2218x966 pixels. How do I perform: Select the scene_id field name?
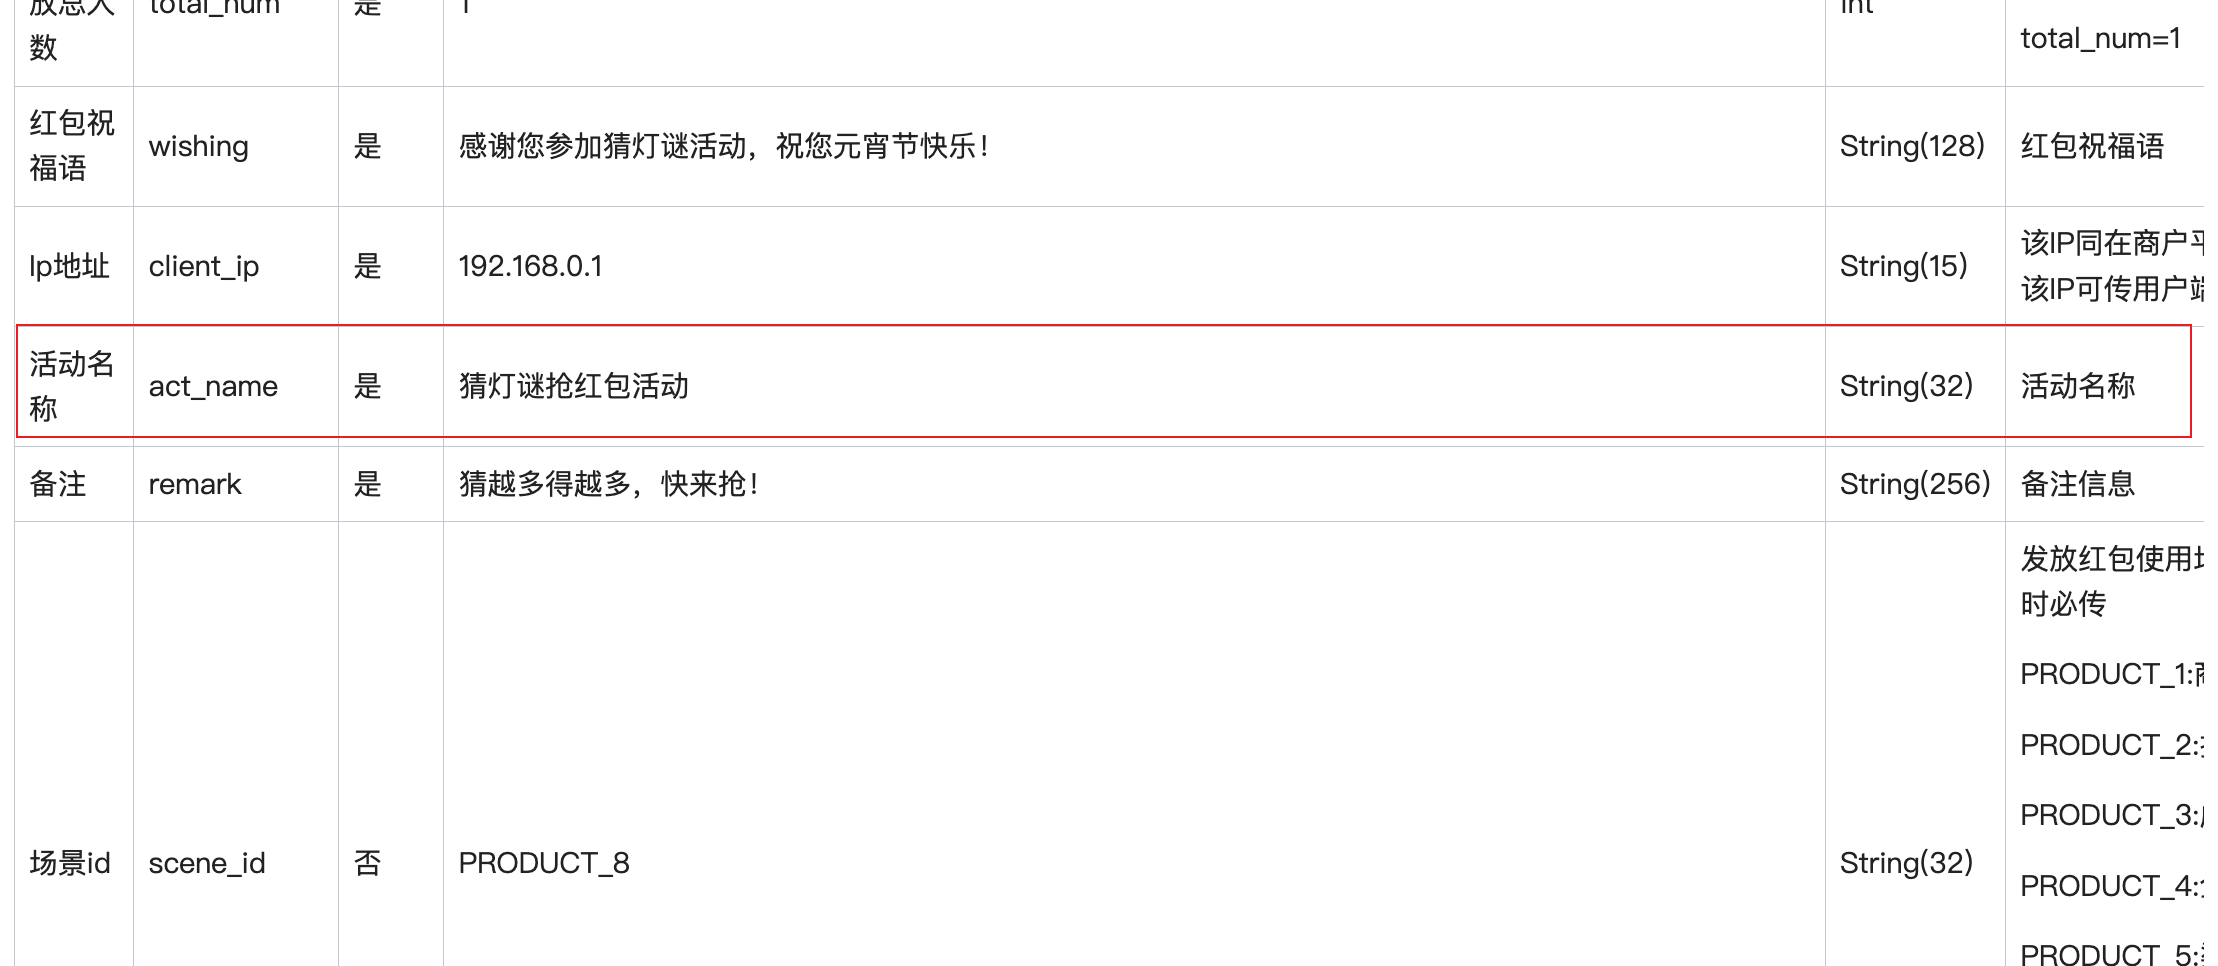tap(207, 863)
